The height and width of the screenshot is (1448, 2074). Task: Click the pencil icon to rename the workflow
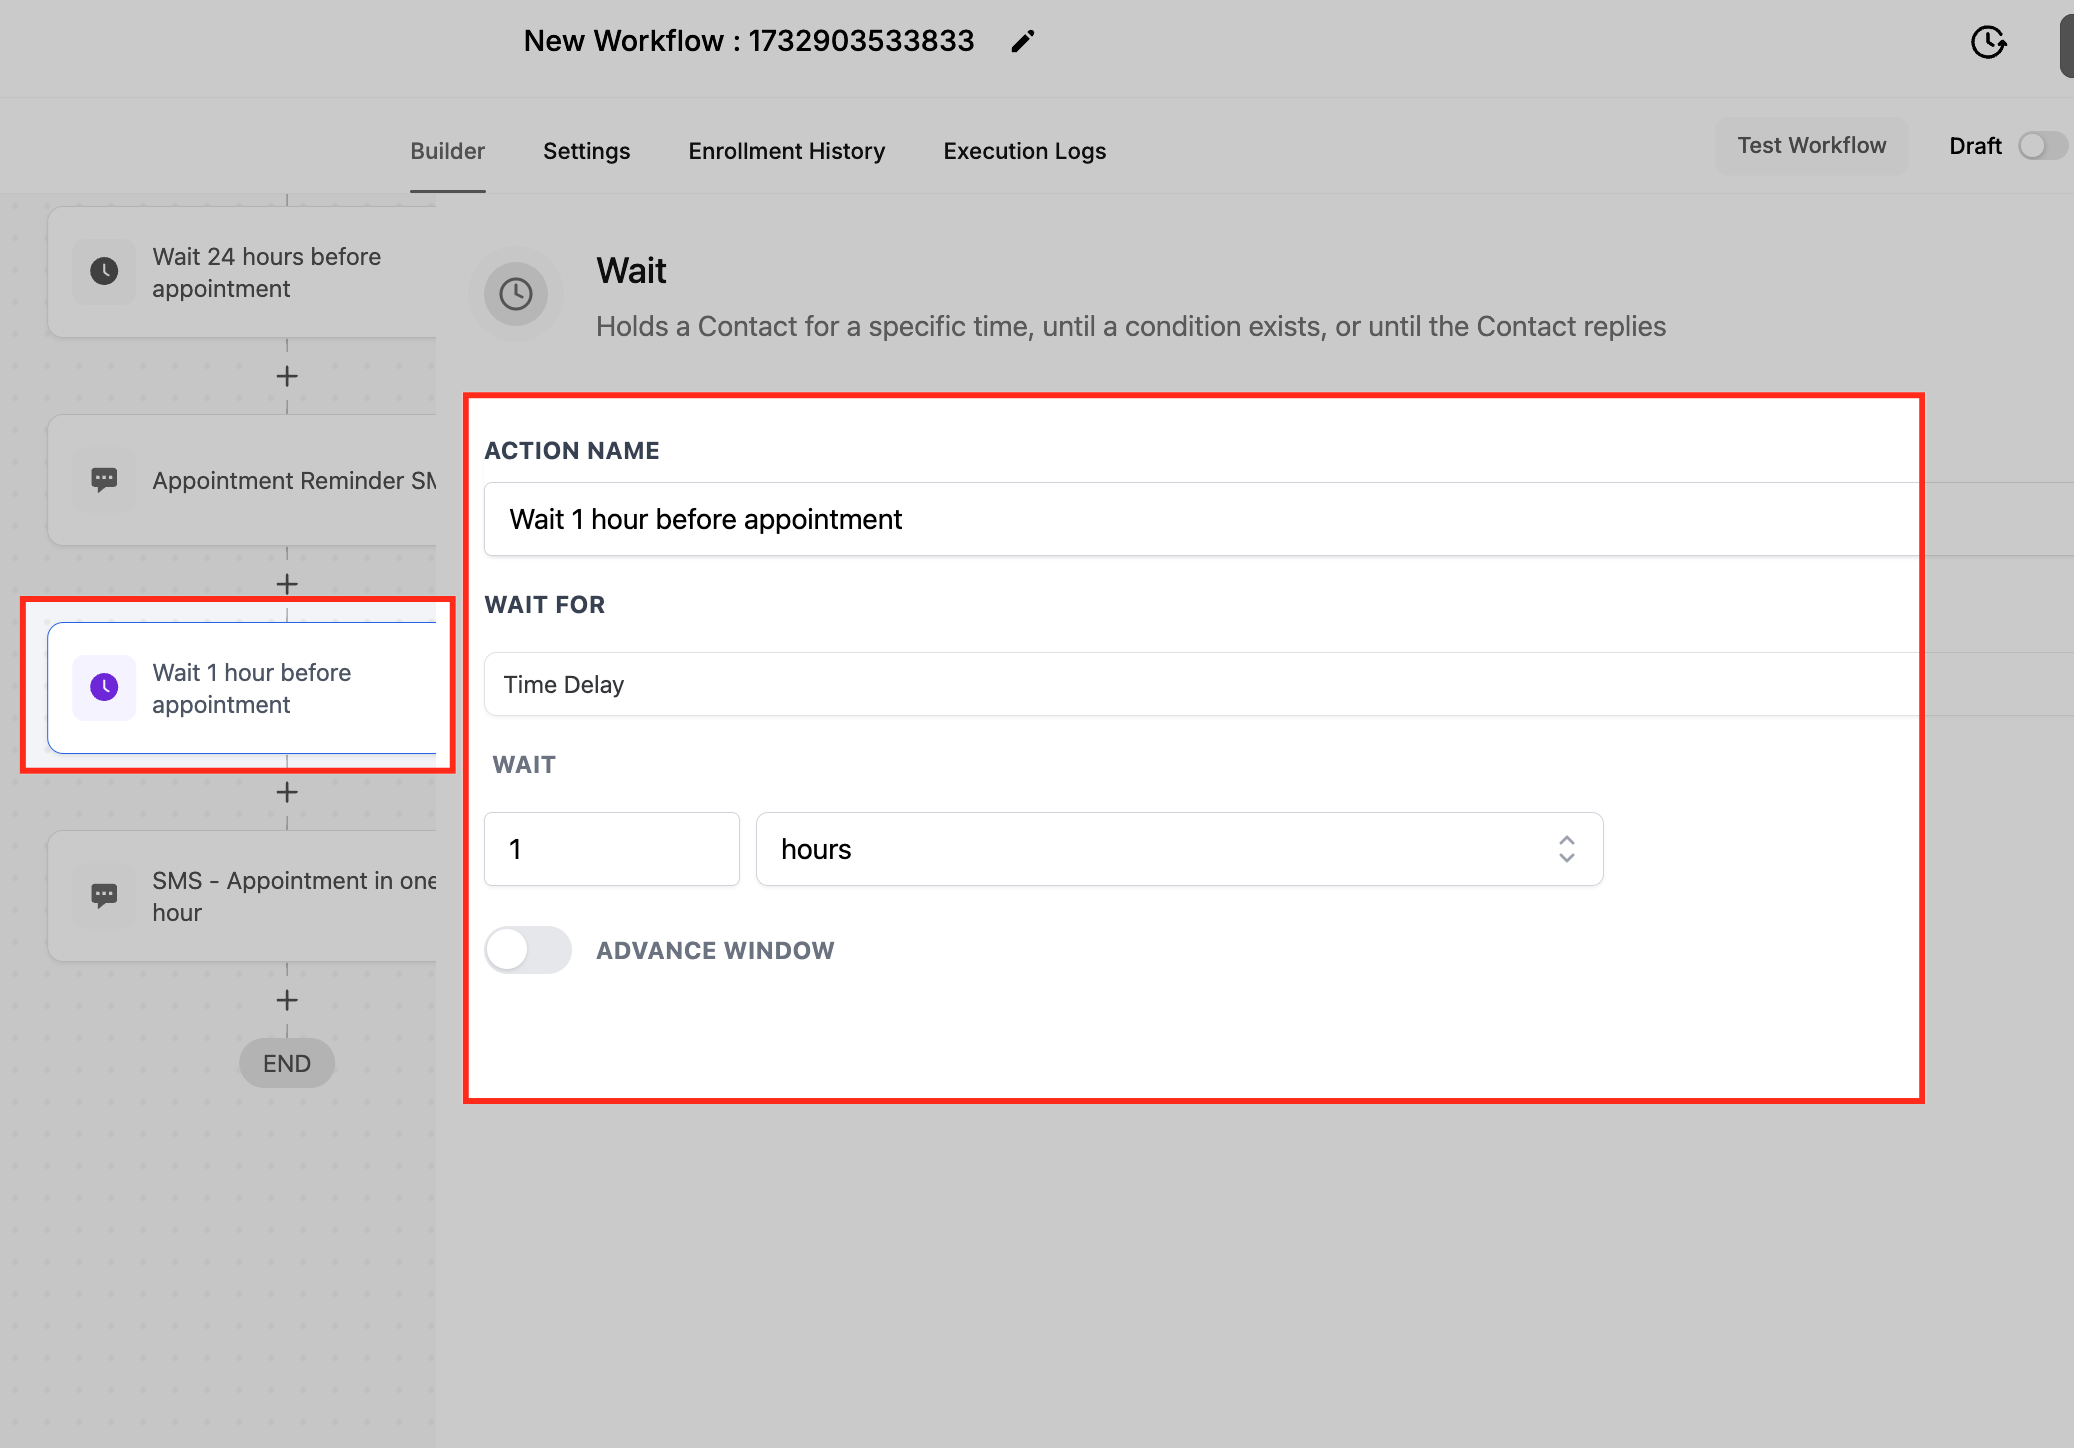coord(1022,41)
